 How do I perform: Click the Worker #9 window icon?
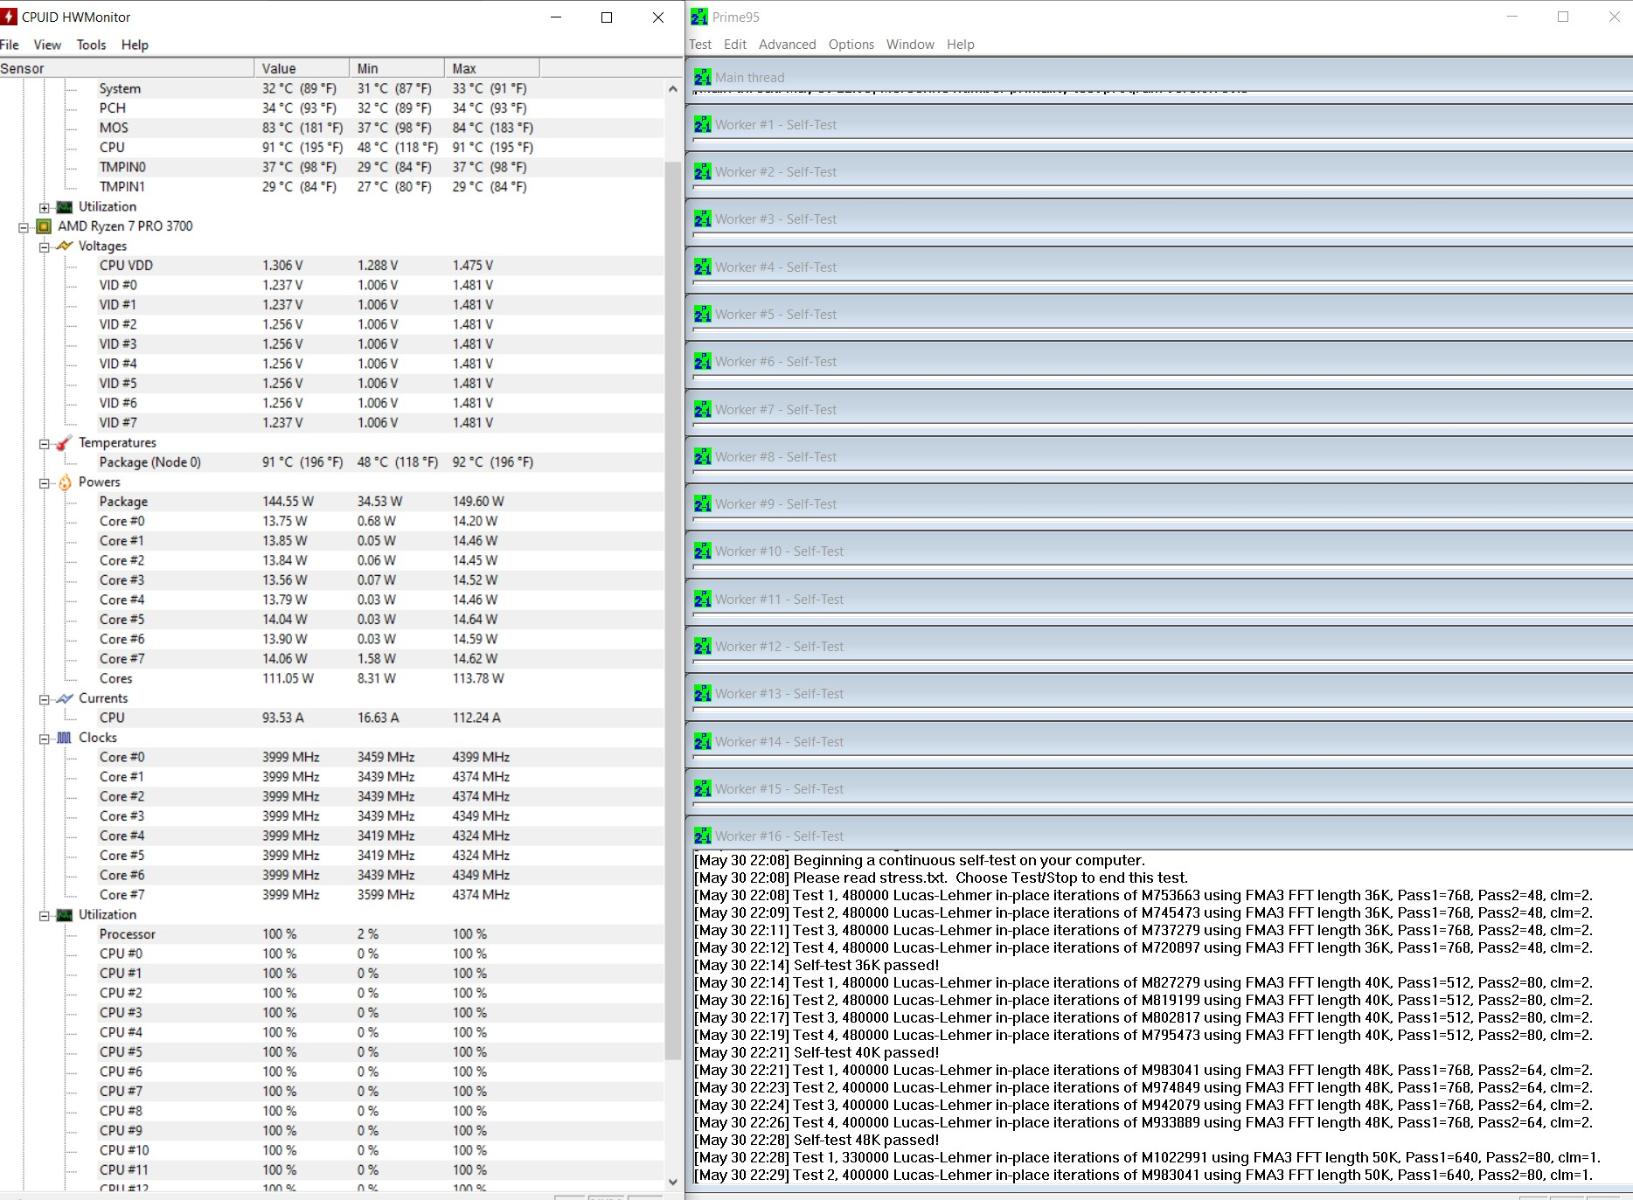(703, 504)
